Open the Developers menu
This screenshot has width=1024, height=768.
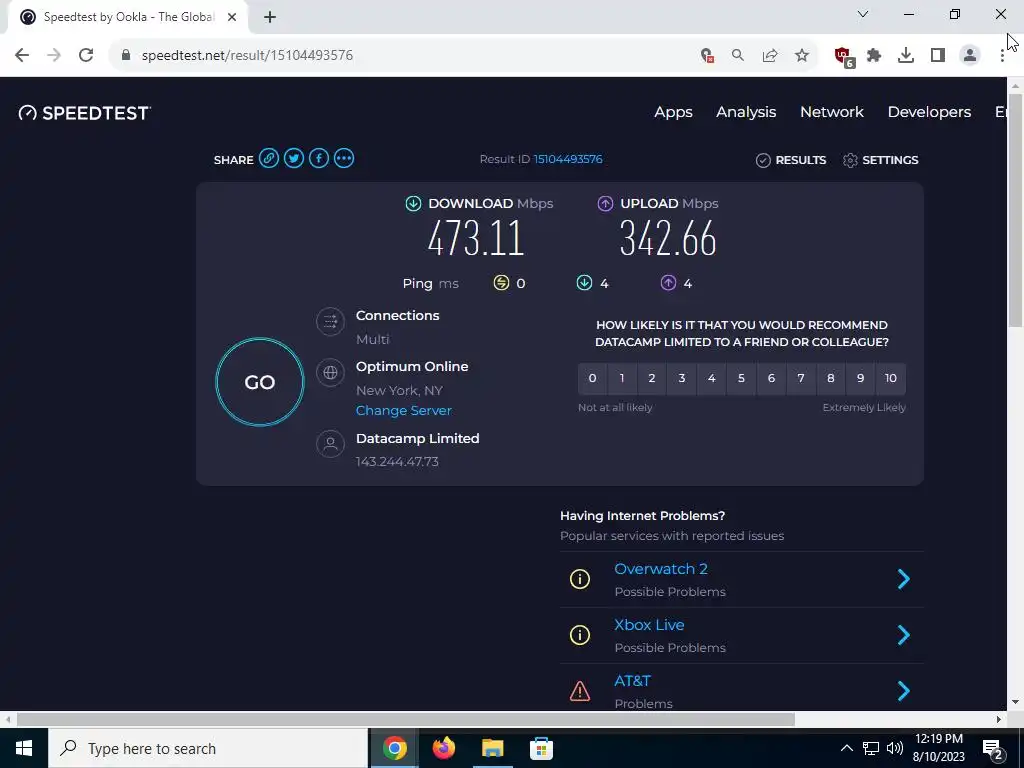(x=929, y=112)
